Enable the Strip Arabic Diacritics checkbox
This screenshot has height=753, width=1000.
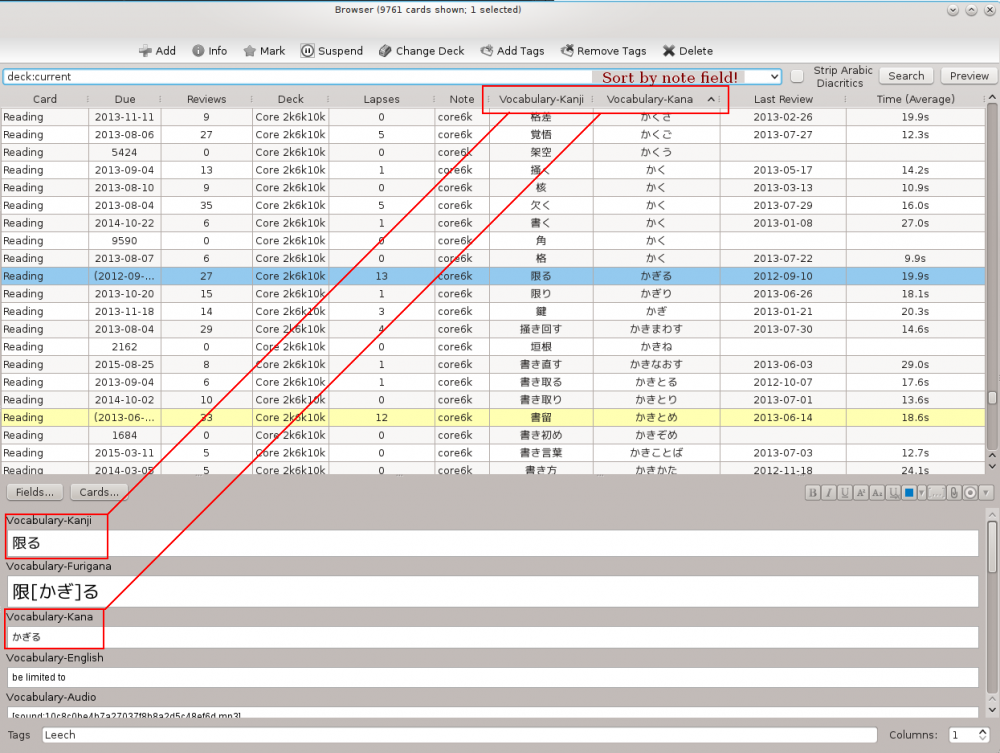pyautogui.click(x=797, y=76)
